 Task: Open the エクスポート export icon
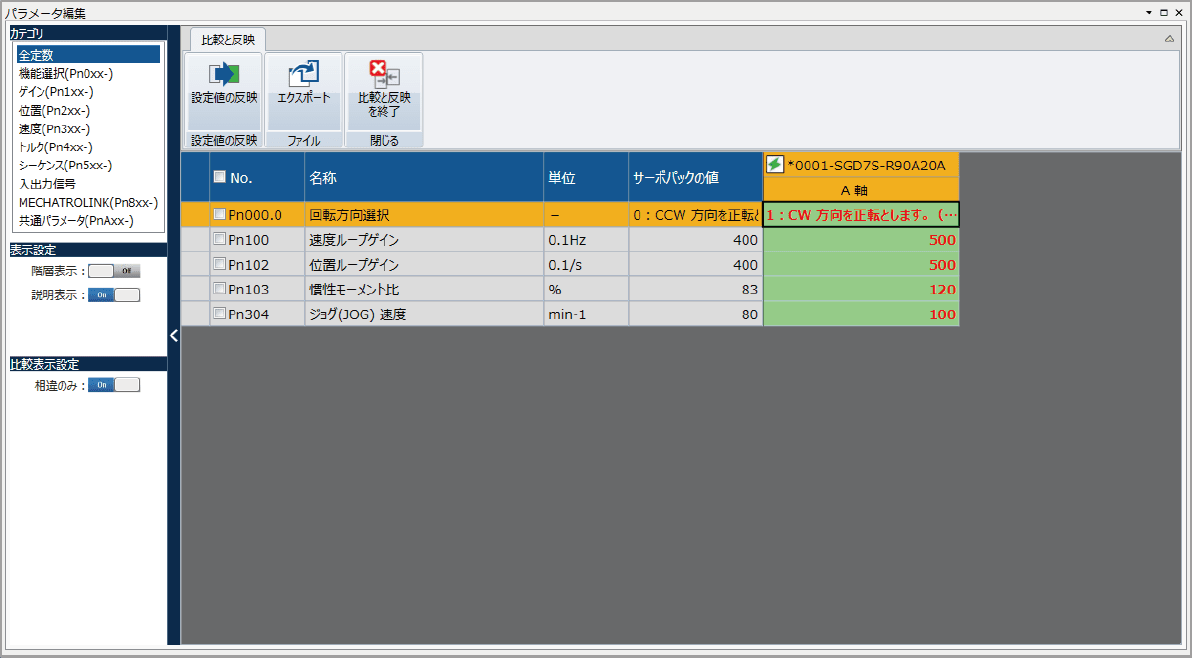click(x=303, y=72)
